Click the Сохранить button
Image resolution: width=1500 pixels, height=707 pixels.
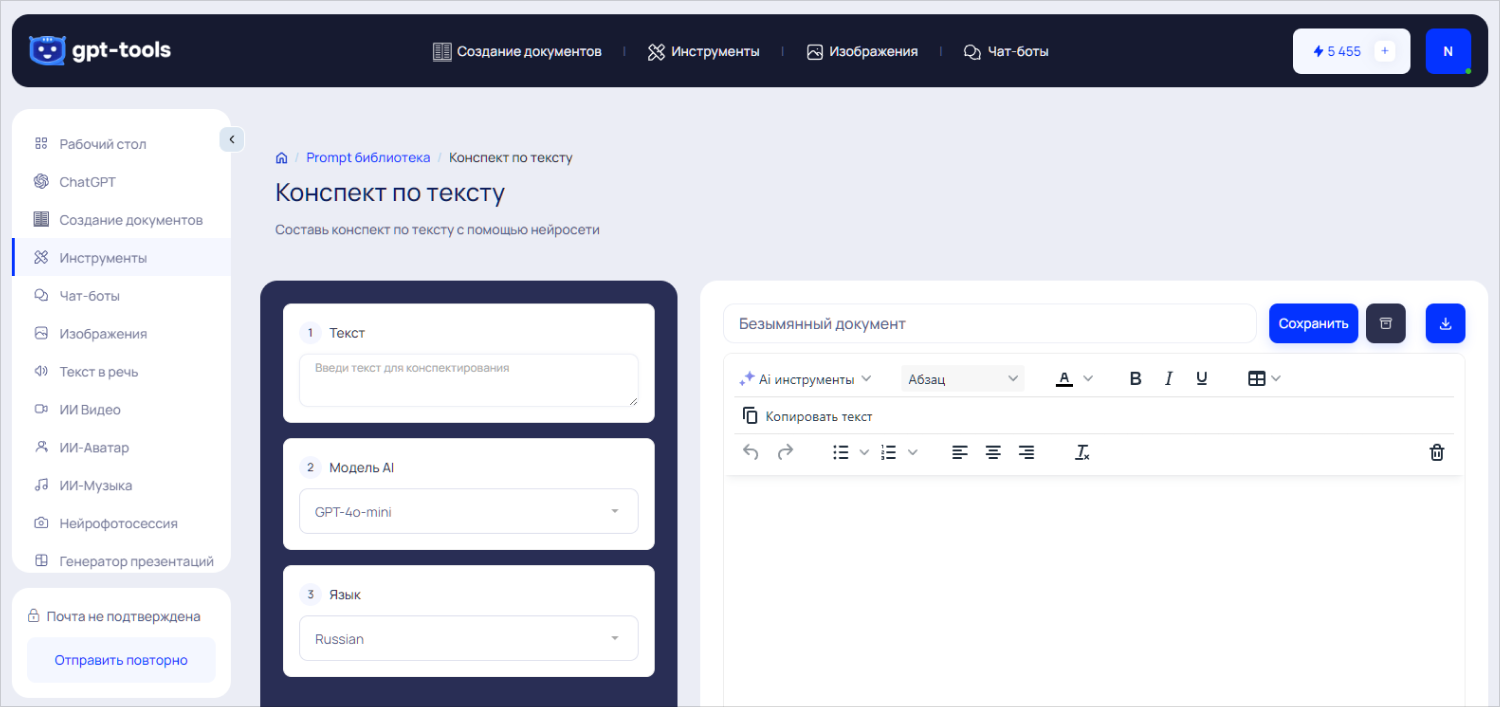click(1313, 323)
